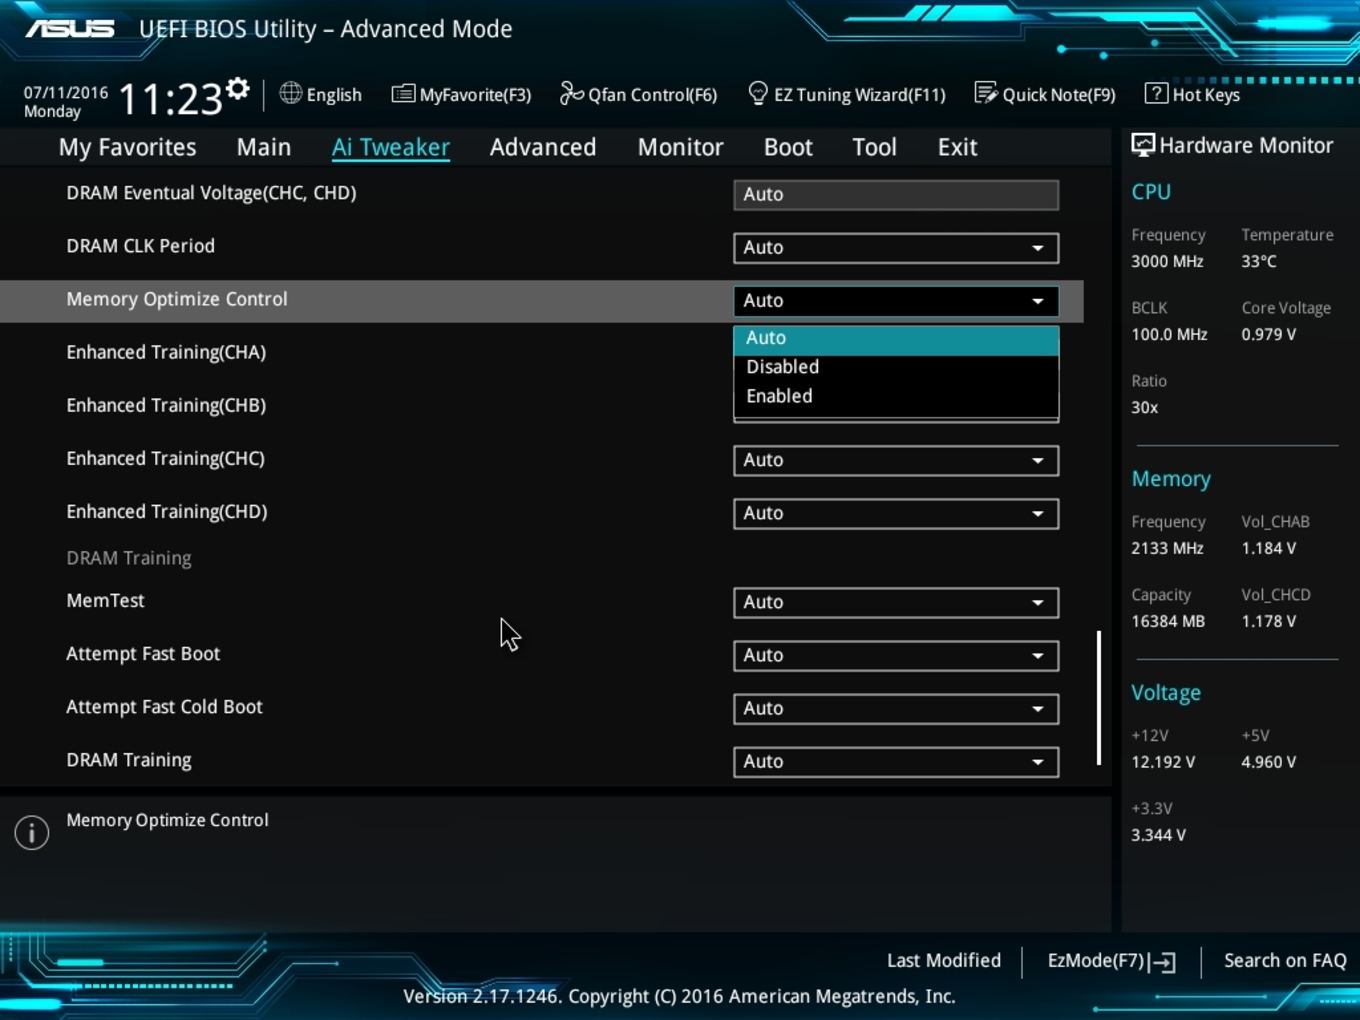Viewport: 1360px width, 1020px height.
Task: Open the My Favorites tab
Action: point(127,147)
